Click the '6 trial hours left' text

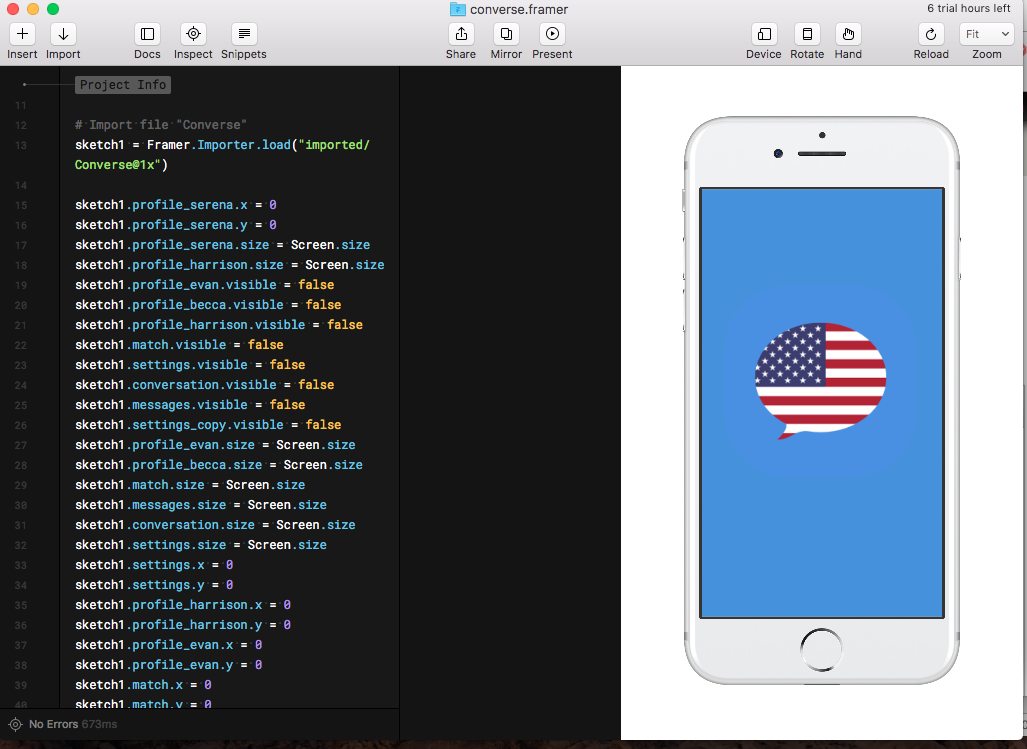coord(969,9)
